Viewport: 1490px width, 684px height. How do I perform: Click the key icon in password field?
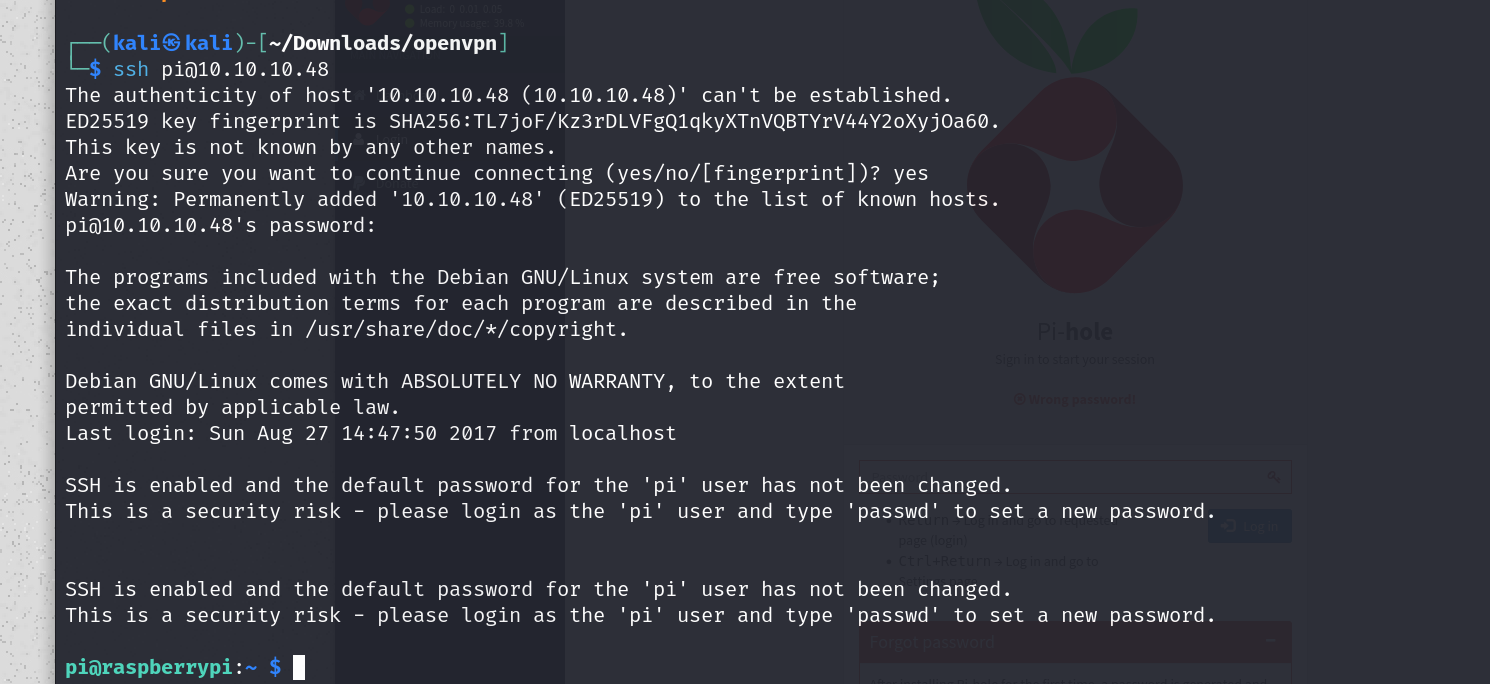pyautogui.click(x=1273, y=477)
